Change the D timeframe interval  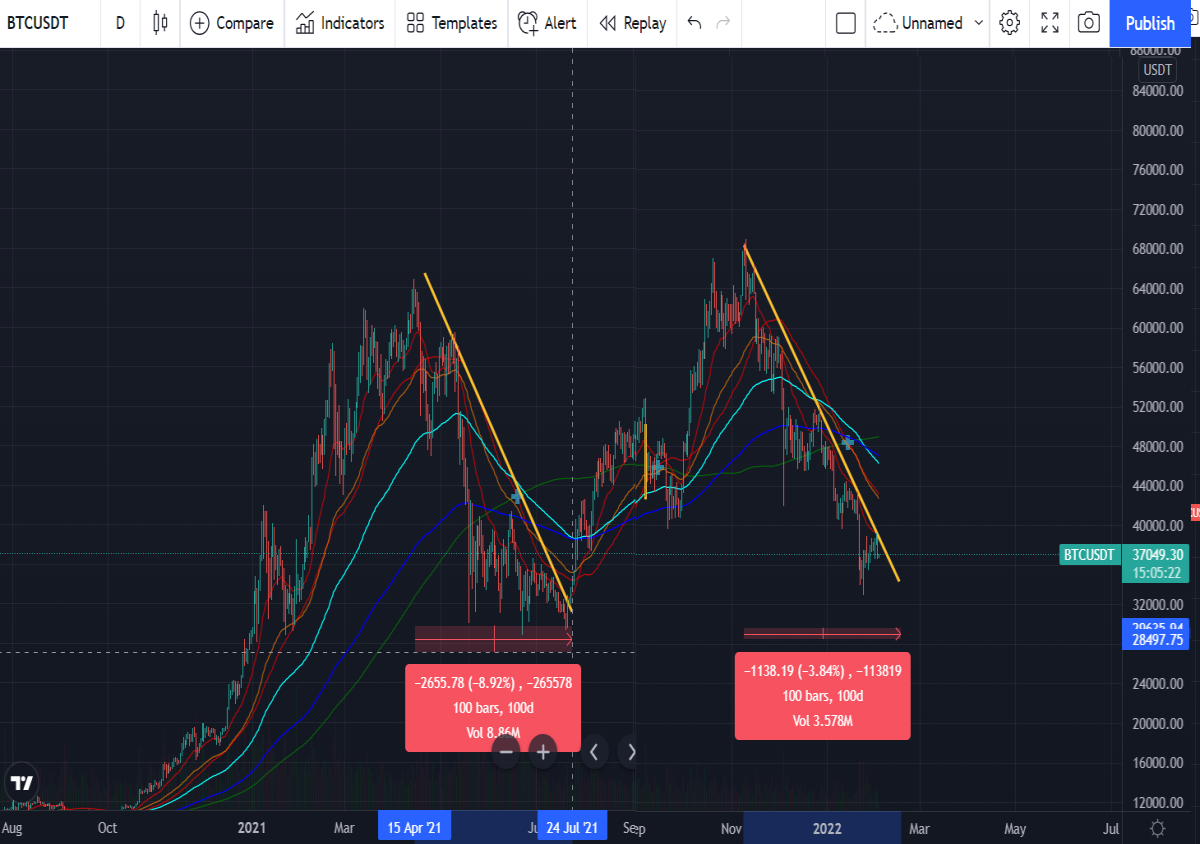[120, 22]
